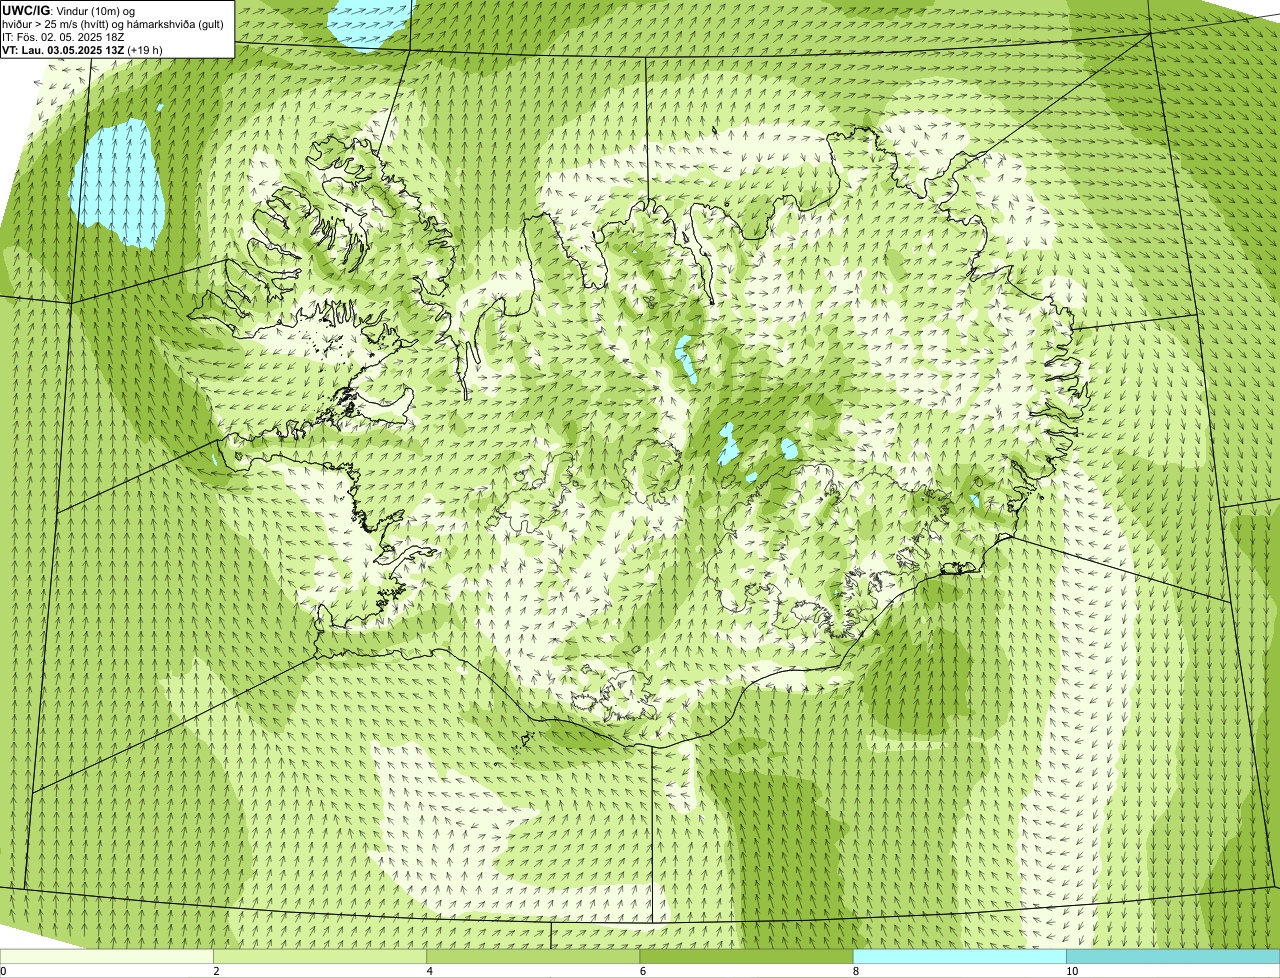The width and height of the screenshot is (1280, 978).
Task: Click the 4–6 m/s medium green legend swatch
Action: click(533, 956)
